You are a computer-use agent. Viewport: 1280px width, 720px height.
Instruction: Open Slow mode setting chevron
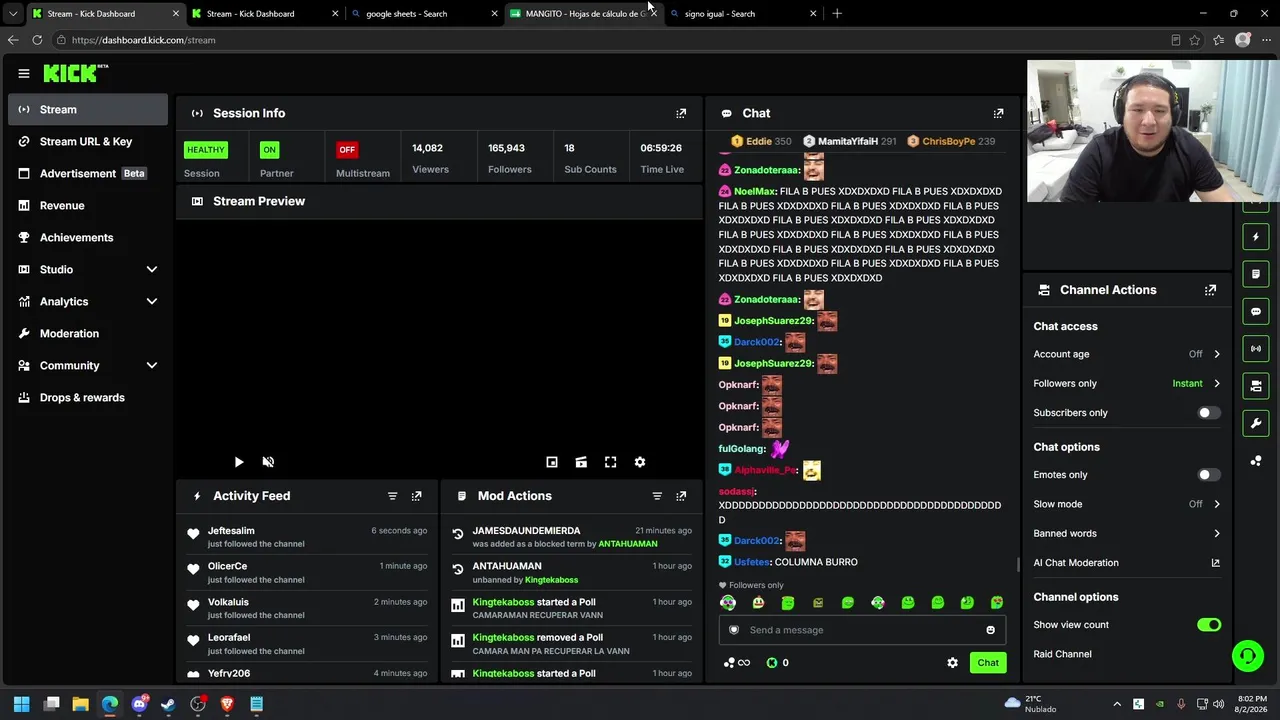tap(1217, 504)
